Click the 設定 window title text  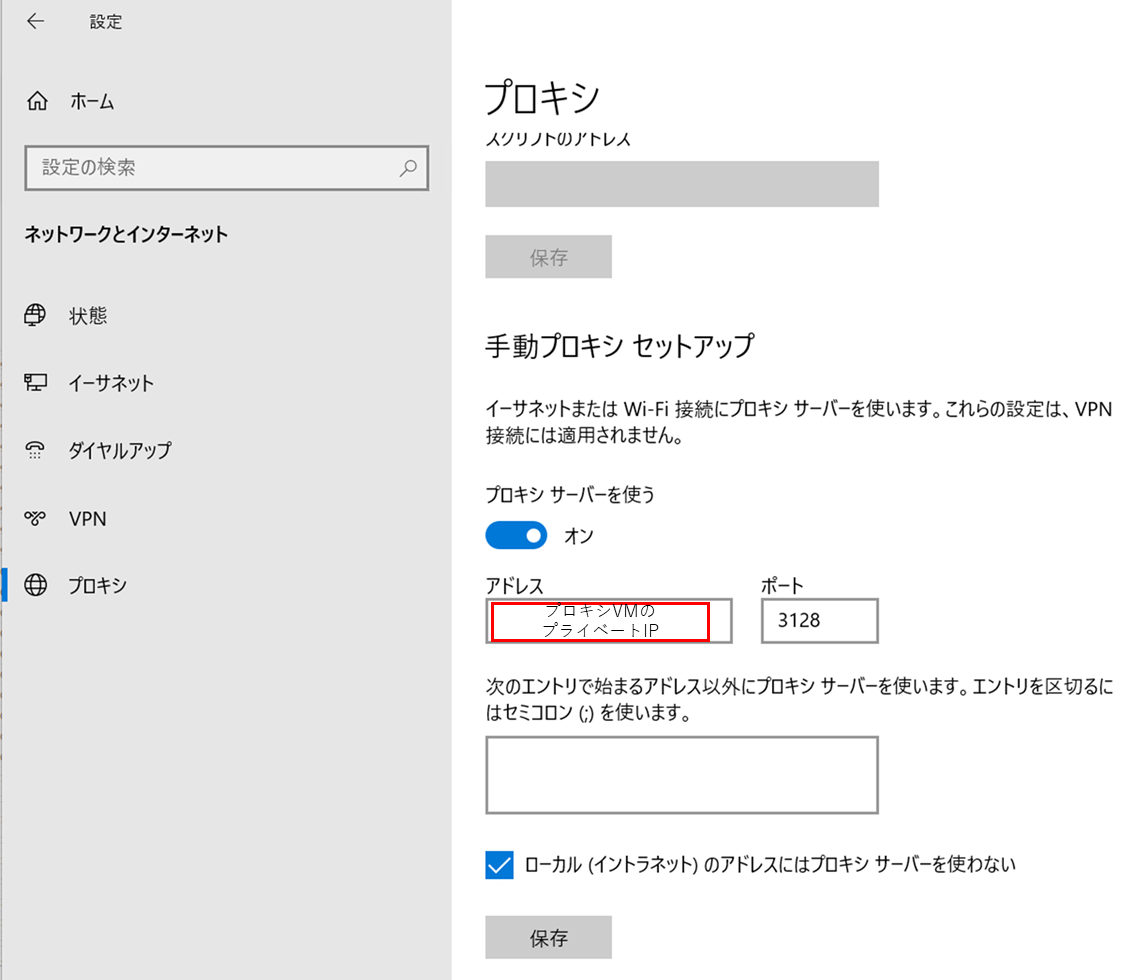click(x=106, y=22)
